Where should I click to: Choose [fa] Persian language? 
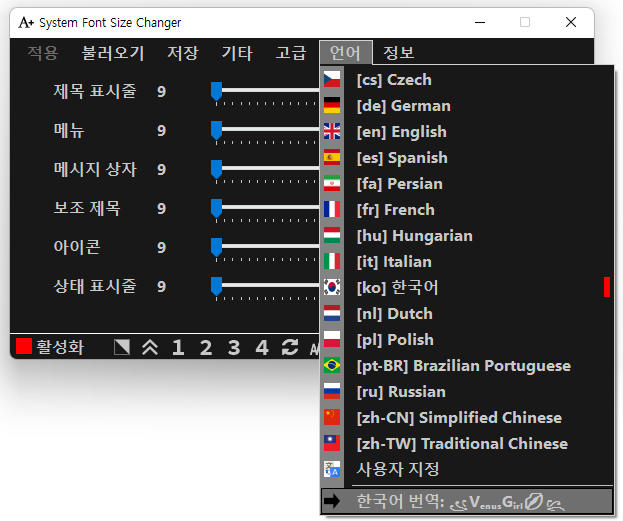467,184
